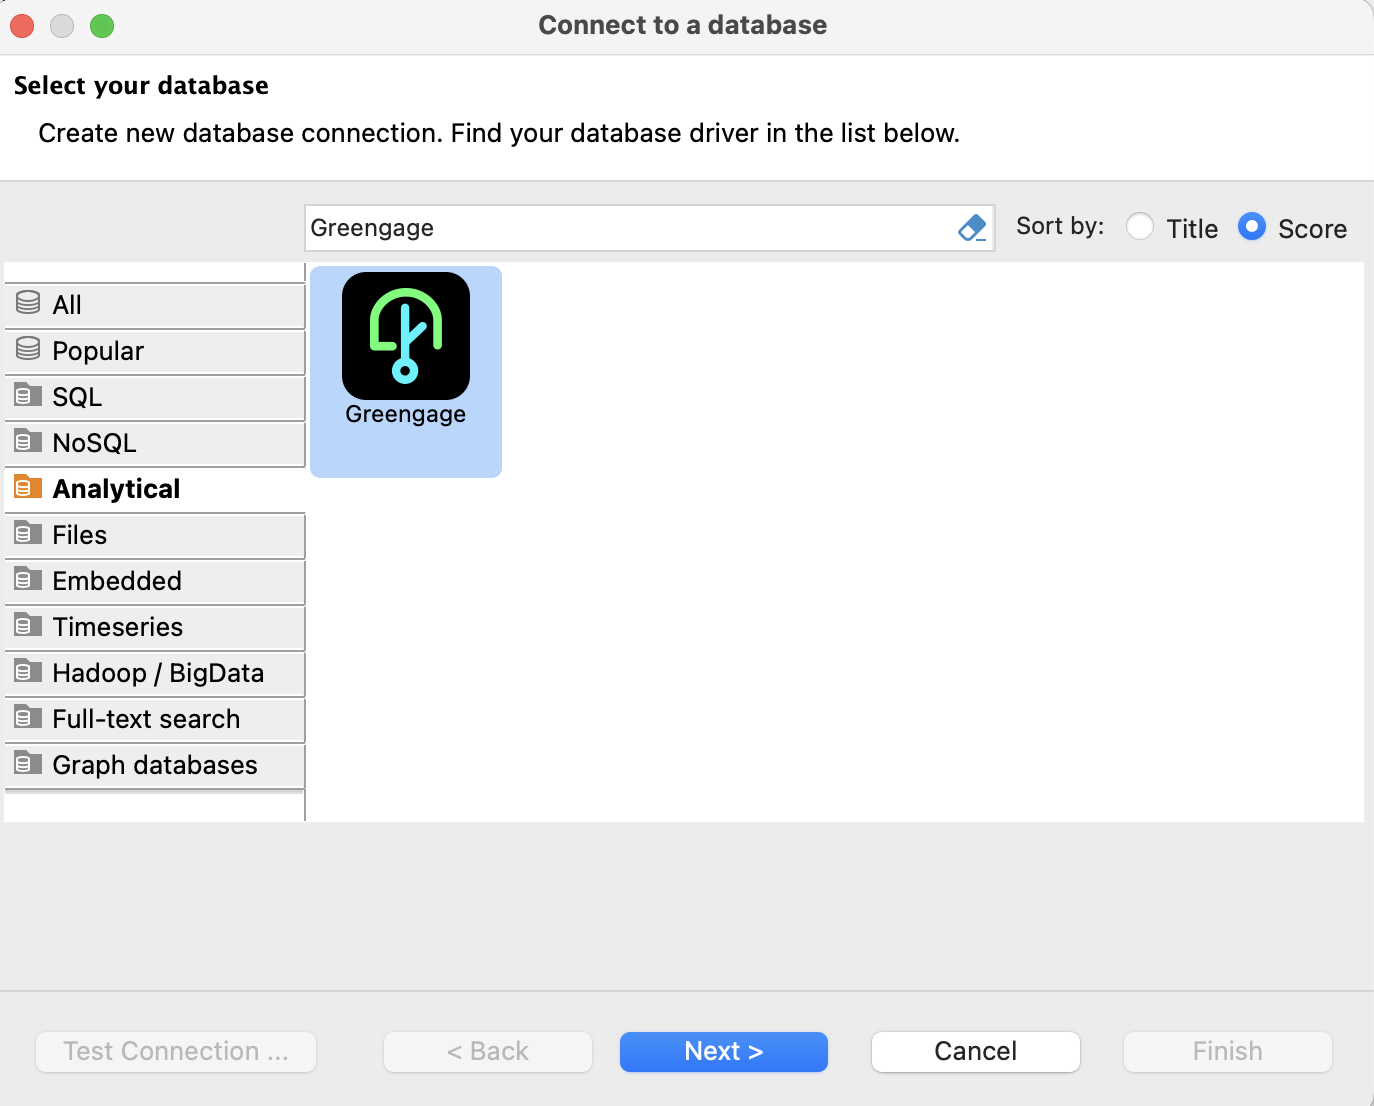Click the icon next to SQL category

tap(25, 396)
